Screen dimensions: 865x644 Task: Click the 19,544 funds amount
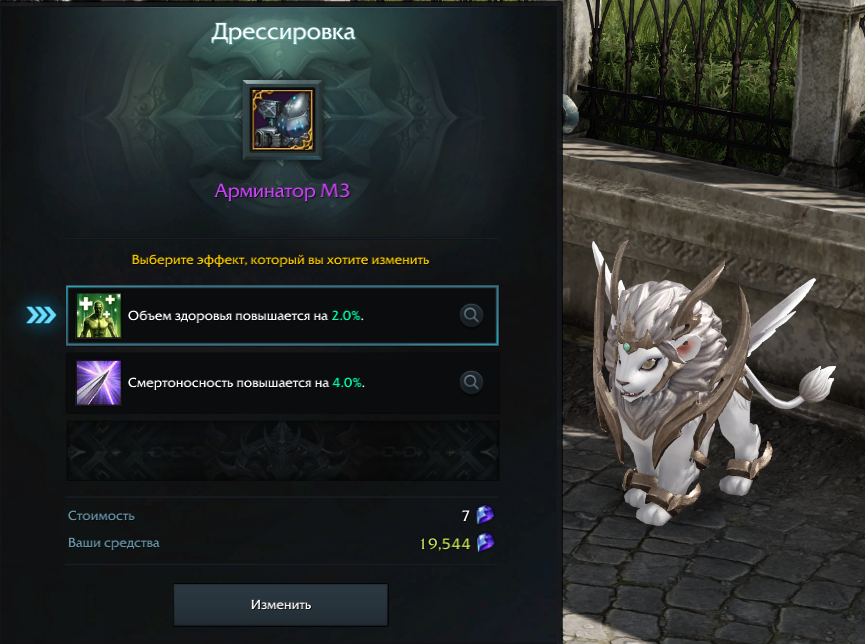click(445, 544)
